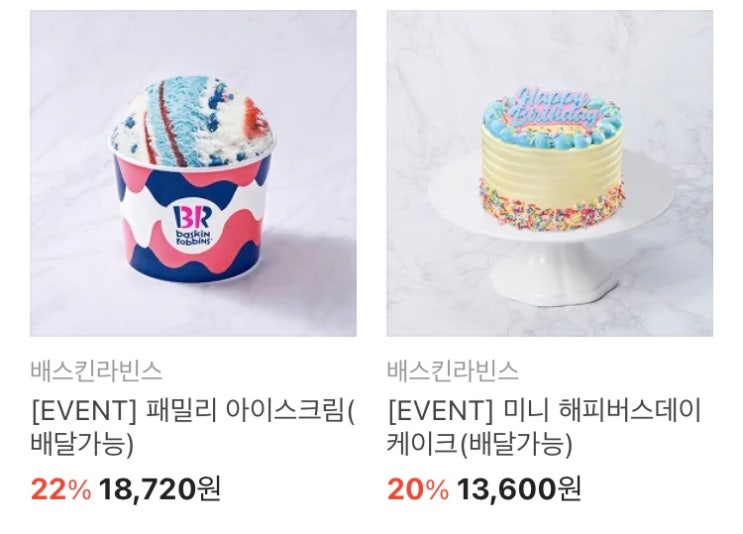This screenshot has height=534, width=743.
Task: Open the family ice cream product image
Action: (193, 173)
